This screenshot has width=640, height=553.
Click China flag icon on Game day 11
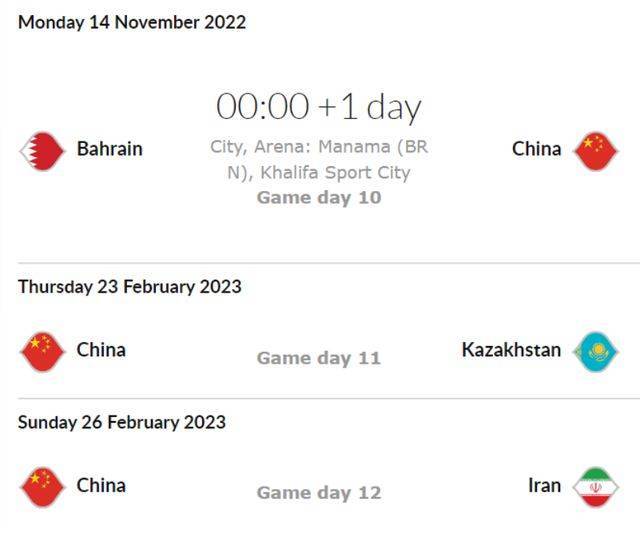pyautogui.click(x=42, y=352)
